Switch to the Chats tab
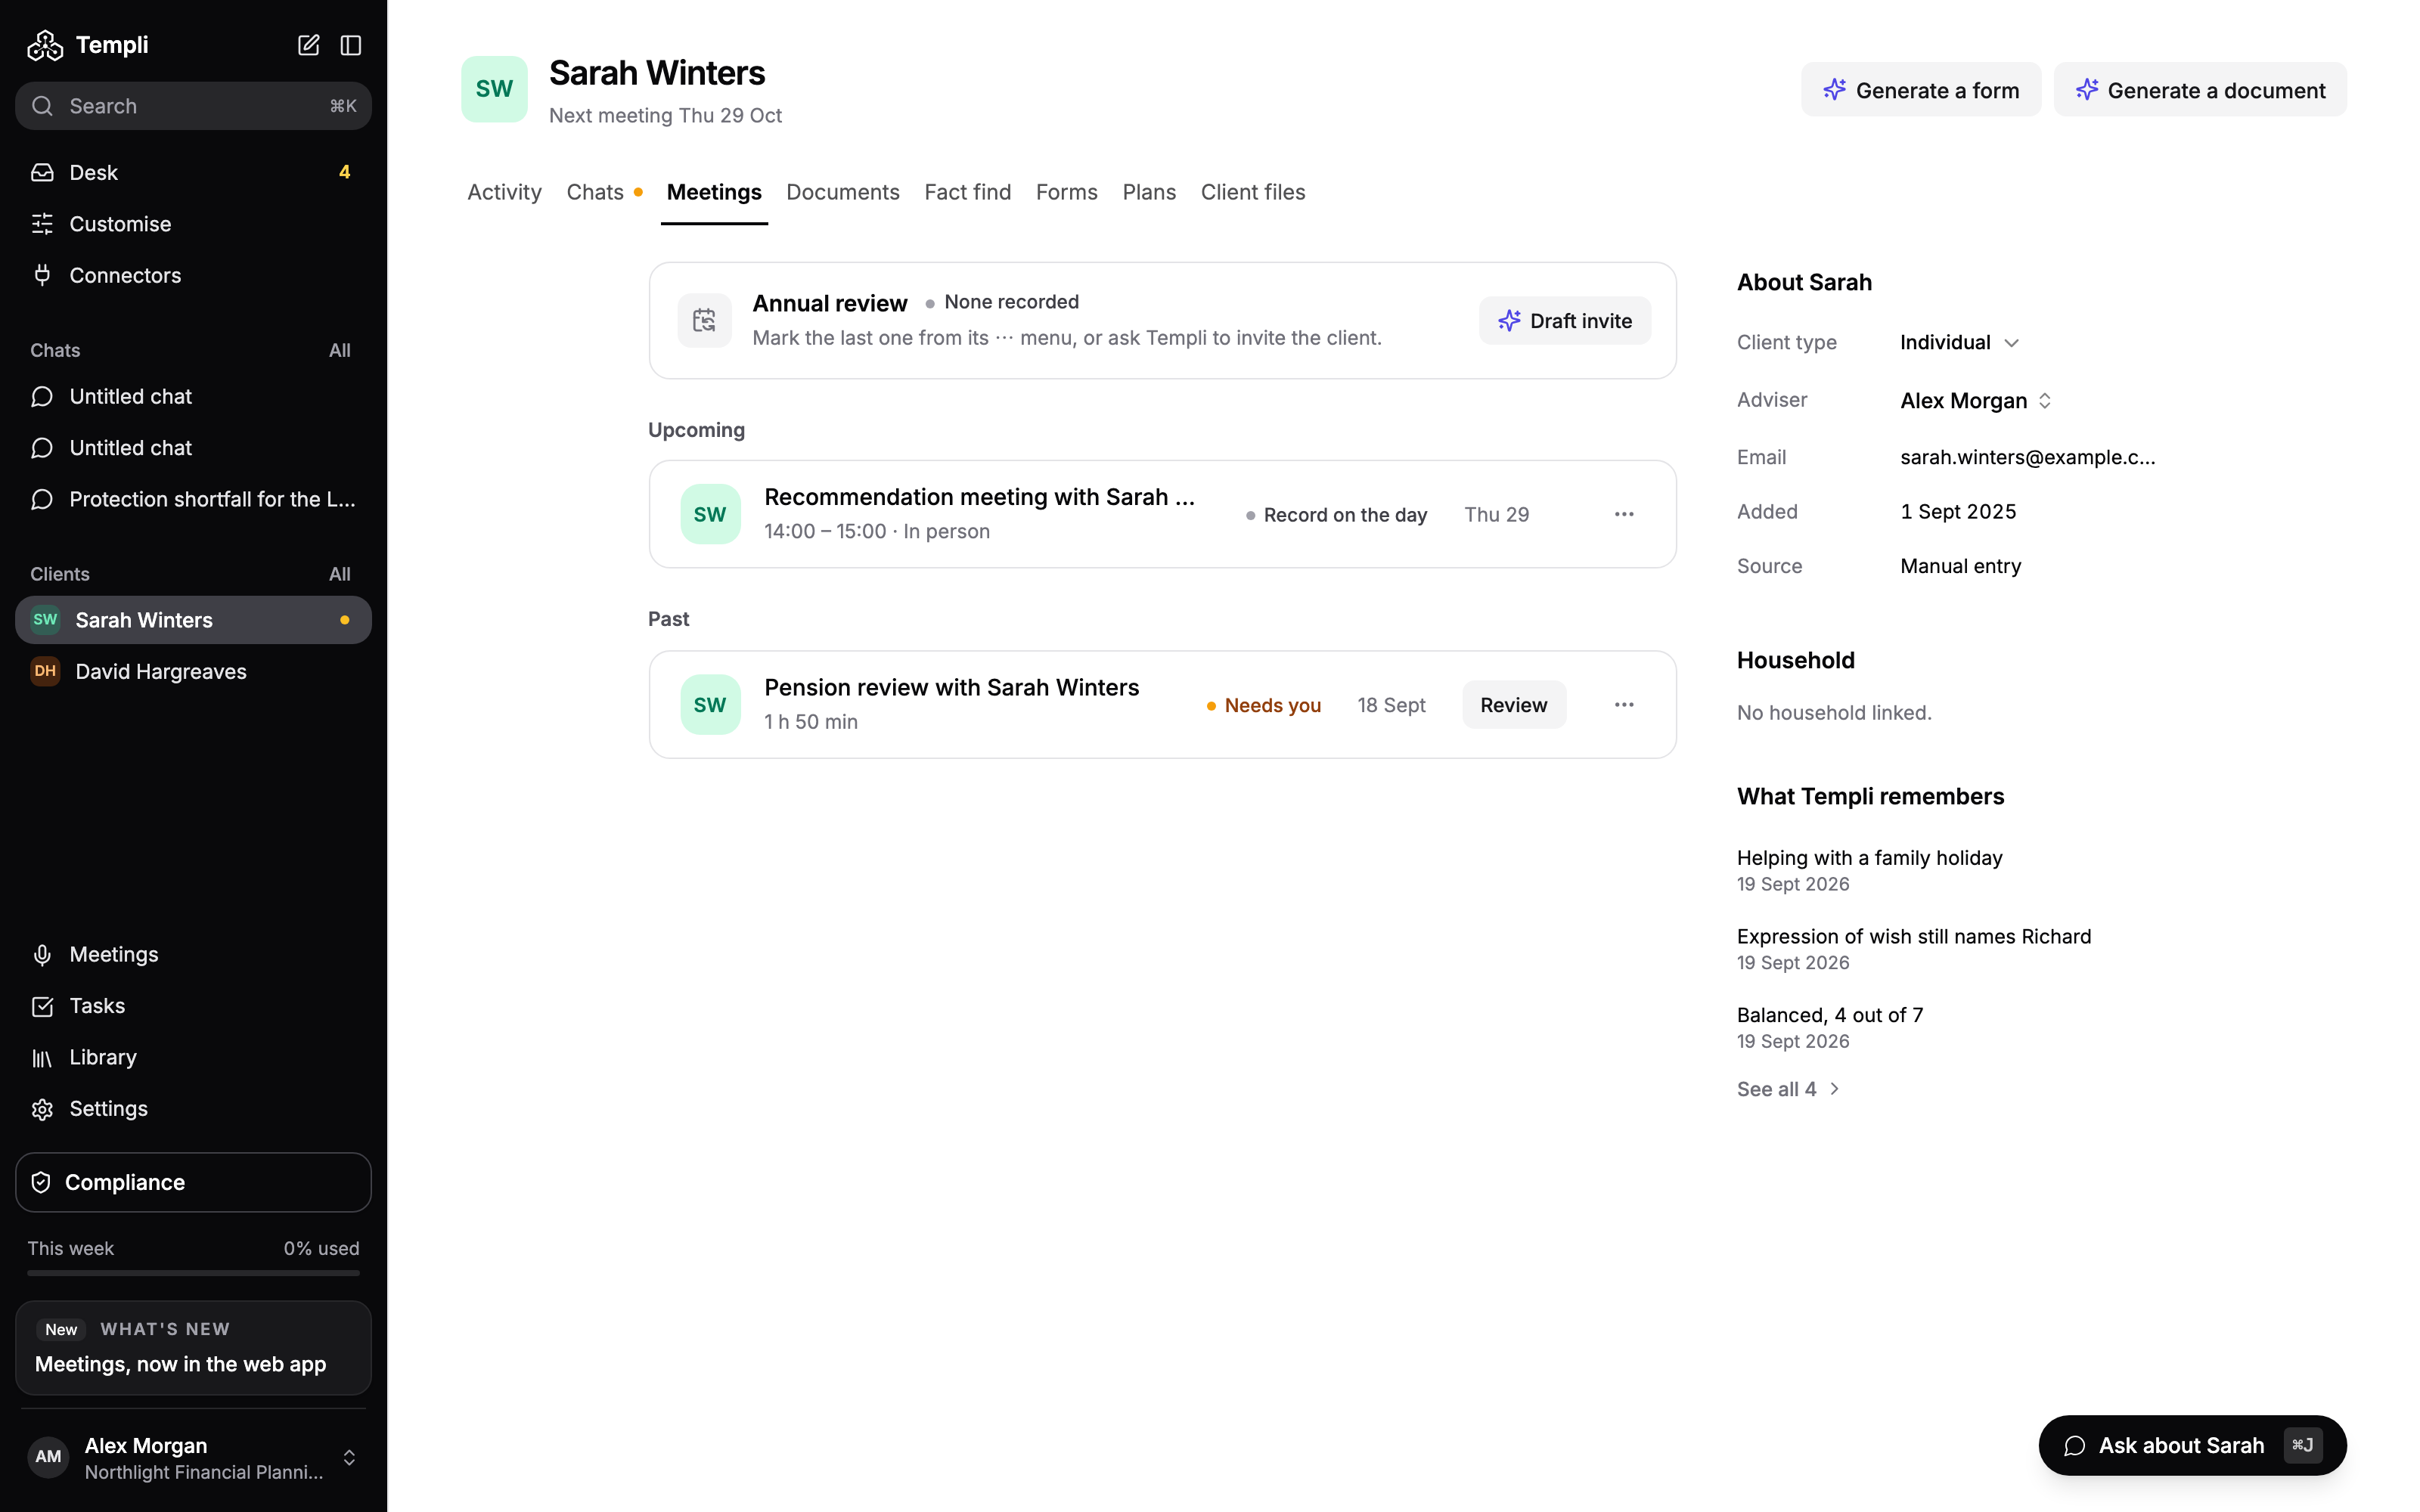Viewport: 2420px width, 1512px height. [x=603, y=192]
